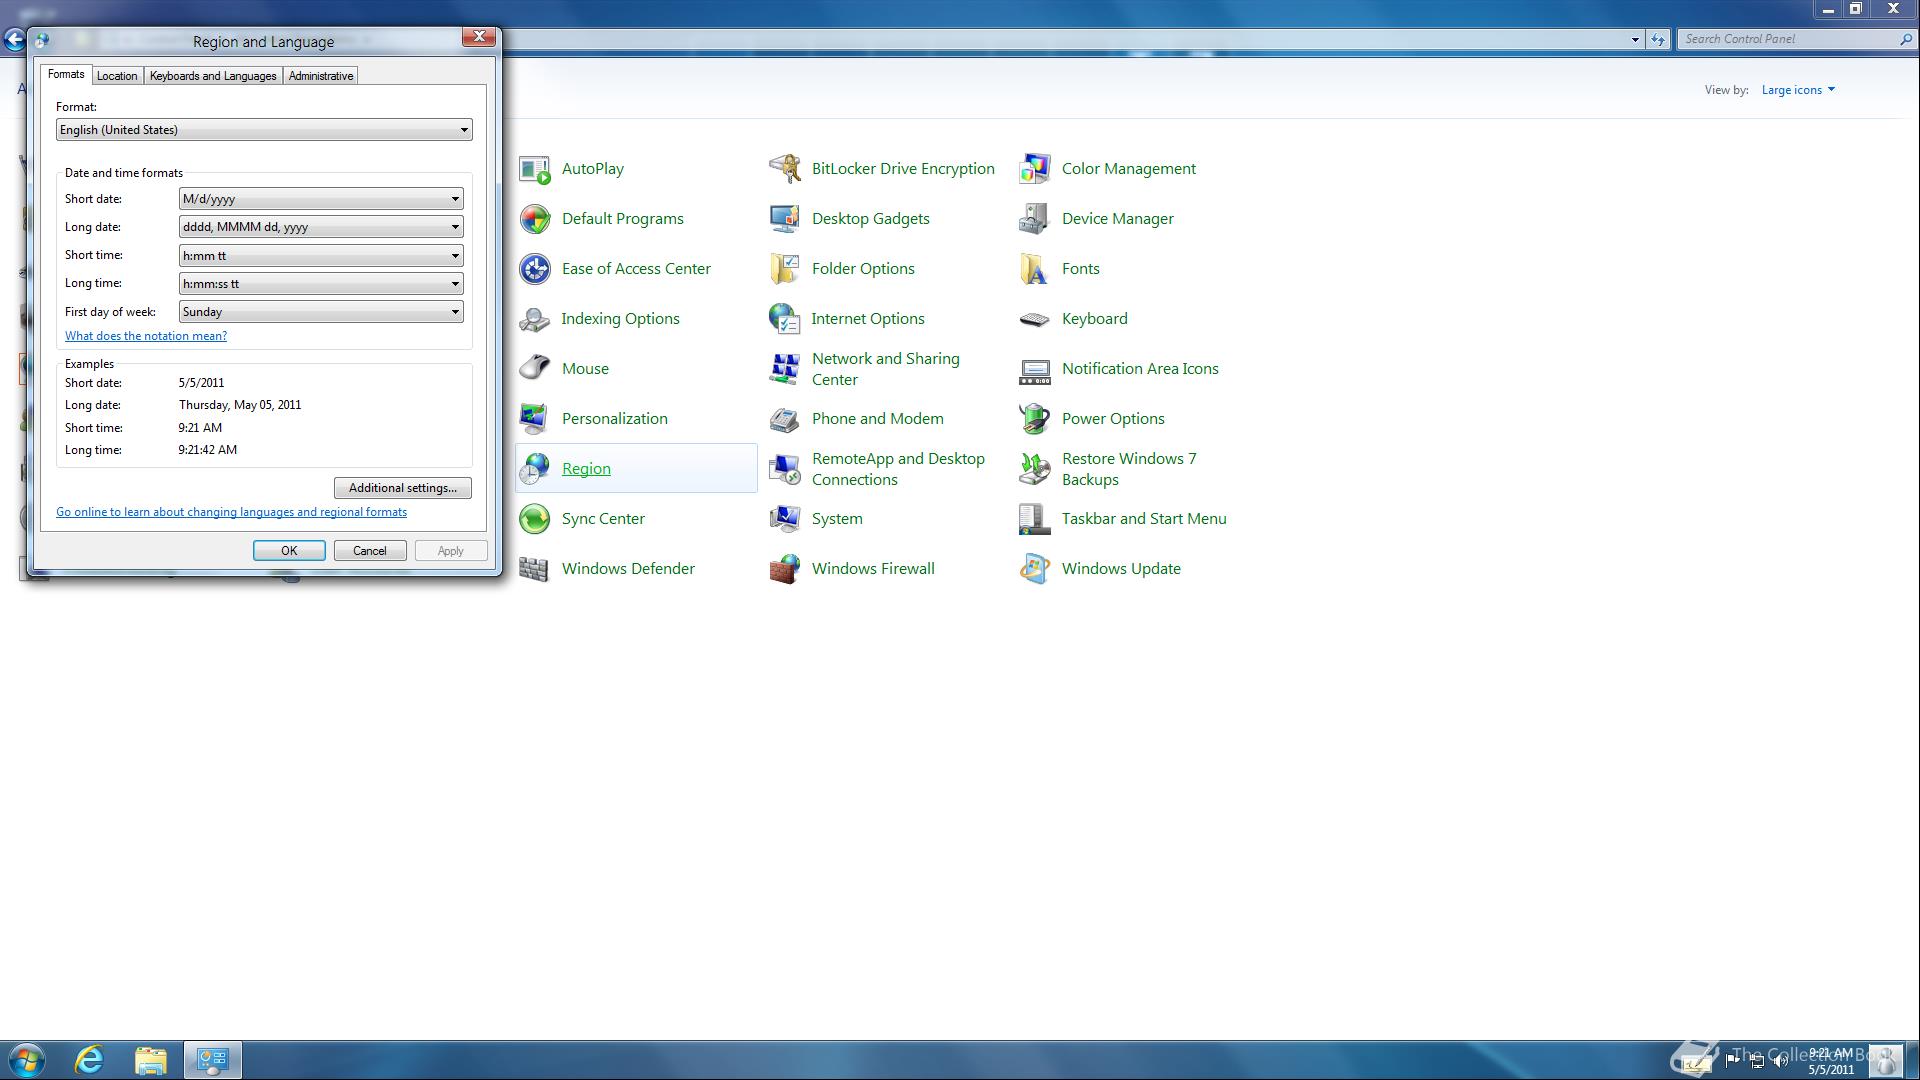Switch to Keyboards and Languages tab
The height and width of the screenshot is (1080, 1920).
(x=213, y=76)
